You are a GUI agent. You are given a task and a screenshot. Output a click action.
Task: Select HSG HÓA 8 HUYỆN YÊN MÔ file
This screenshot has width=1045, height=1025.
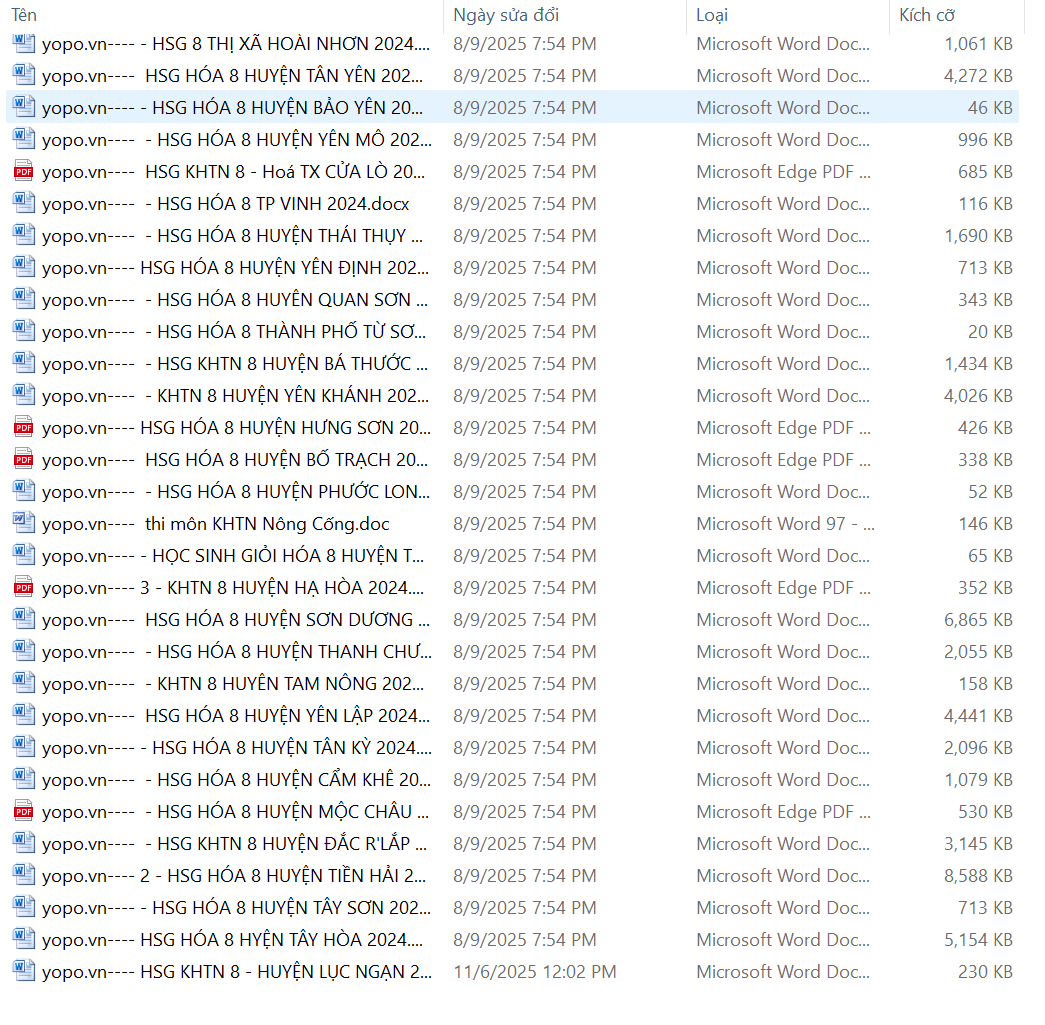[x=236, y=140]
